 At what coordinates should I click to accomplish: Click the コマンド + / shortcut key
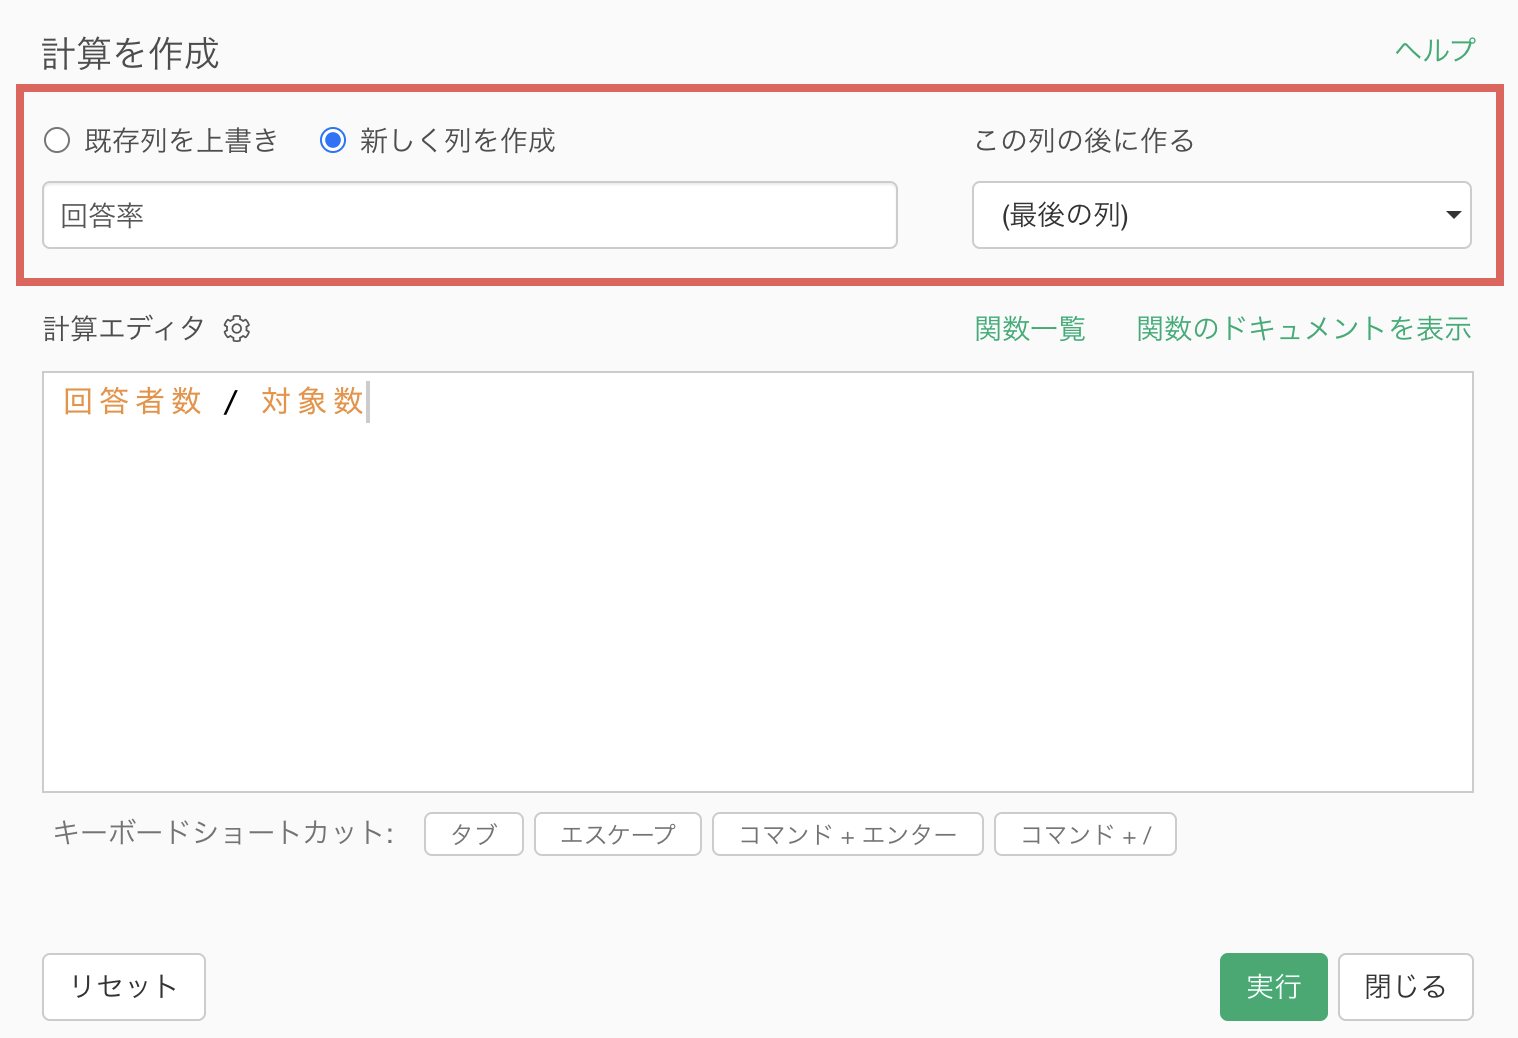[1085, 834]
